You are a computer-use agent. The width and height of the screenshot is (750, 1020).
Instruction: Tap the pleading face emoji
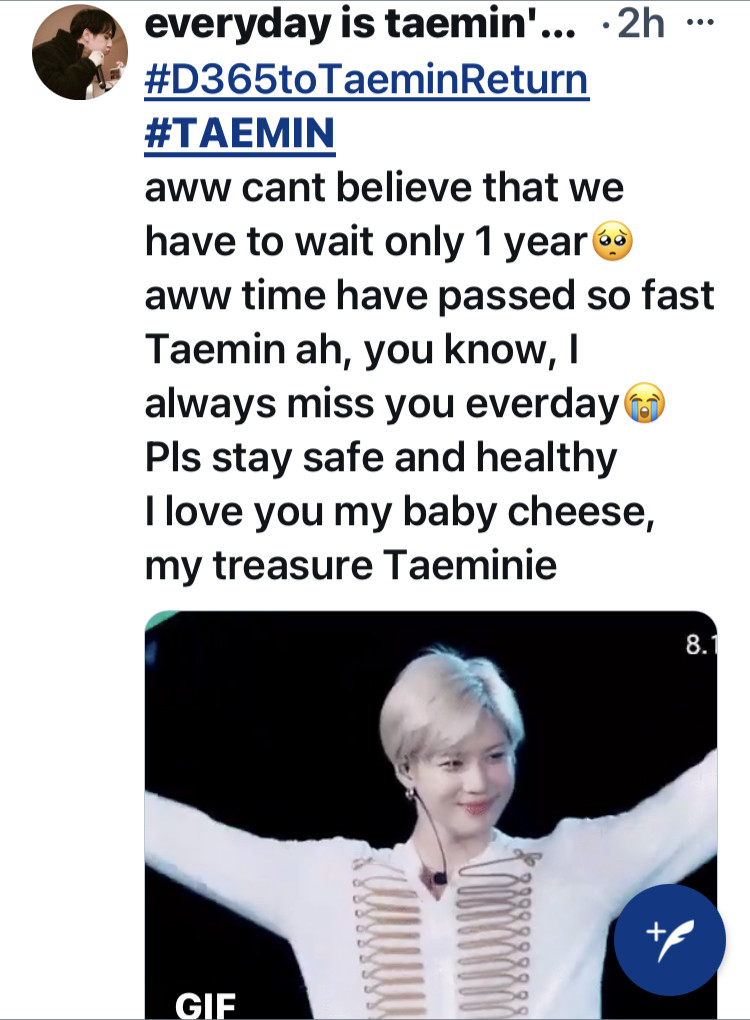click(x=612, y=241)
